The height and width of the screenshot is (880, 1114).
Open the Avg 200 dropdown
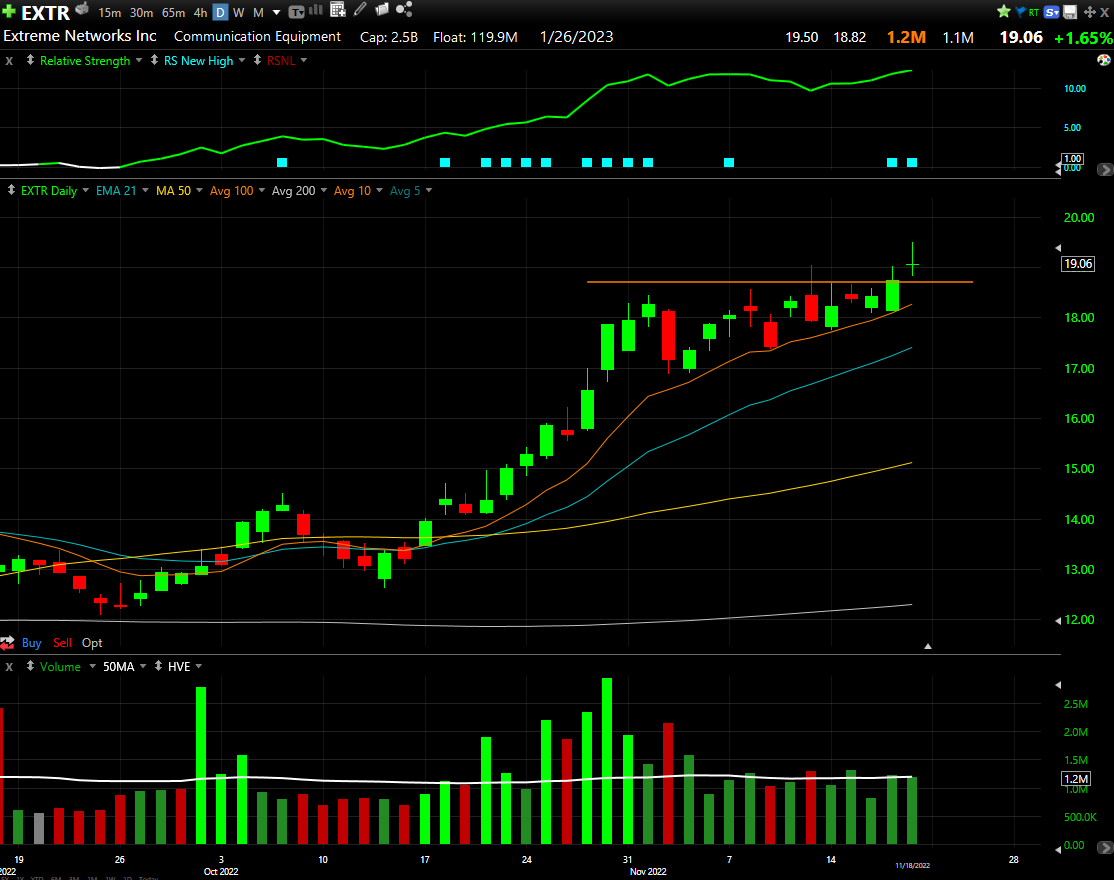324,190
